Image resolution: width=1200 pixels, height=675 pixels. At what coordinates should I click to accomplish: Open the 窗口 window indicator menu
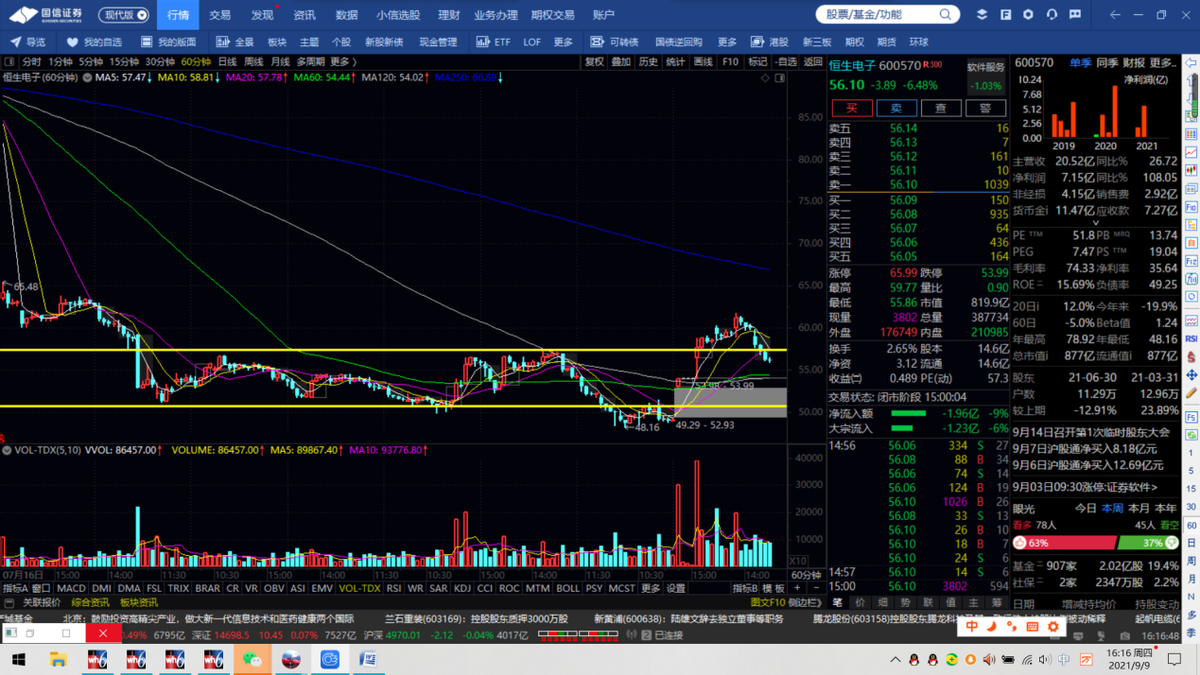click(x=41, y=589)
